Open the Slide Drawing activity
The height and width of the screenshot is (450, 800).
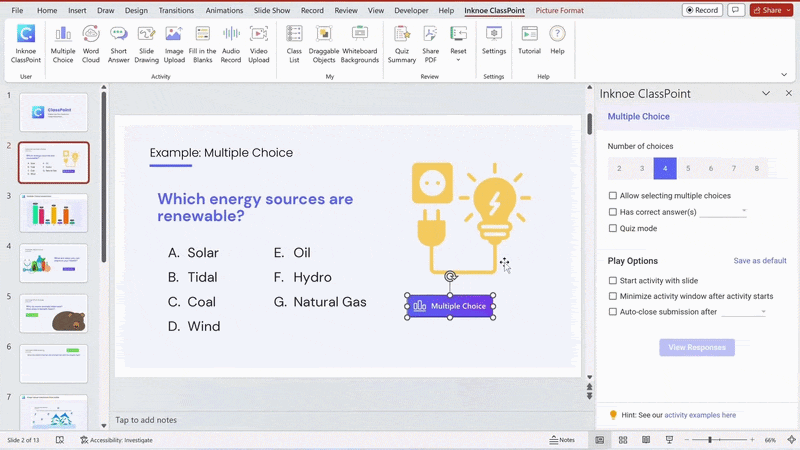(x=147, y=36)
